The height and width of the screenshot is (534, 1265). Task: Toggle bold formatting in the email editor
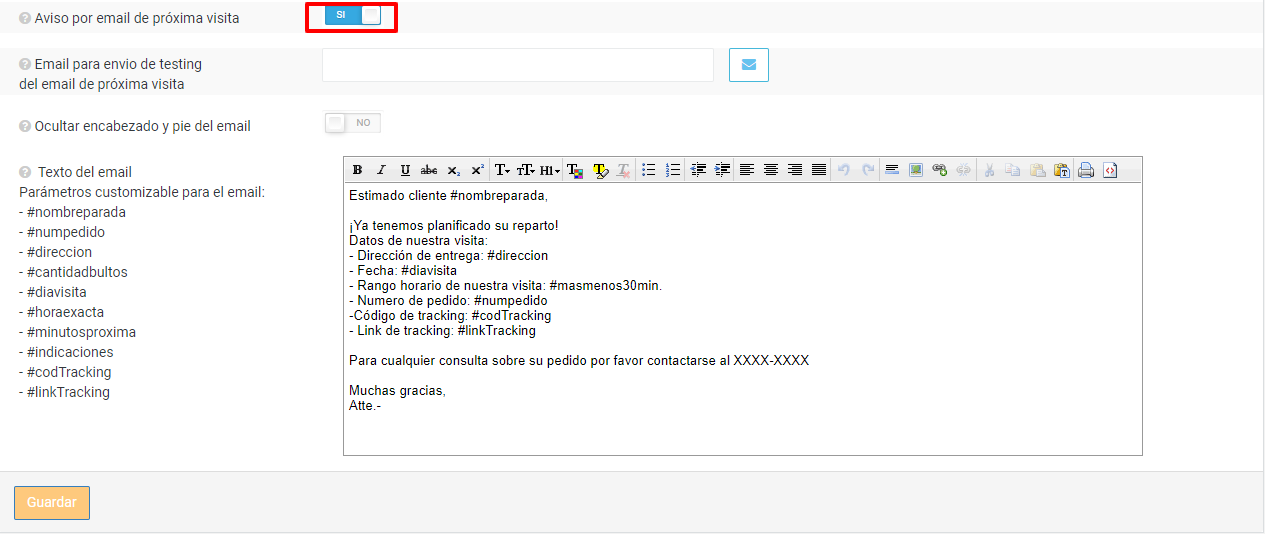click(x=357, y=170)
